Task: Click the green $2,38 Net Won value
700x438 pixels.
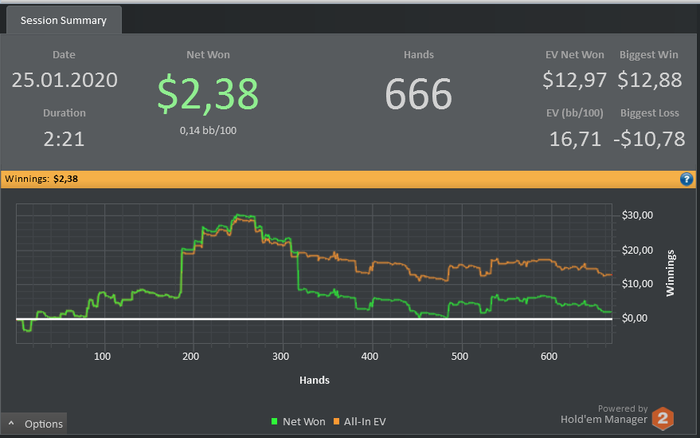Action: point(208,94)
